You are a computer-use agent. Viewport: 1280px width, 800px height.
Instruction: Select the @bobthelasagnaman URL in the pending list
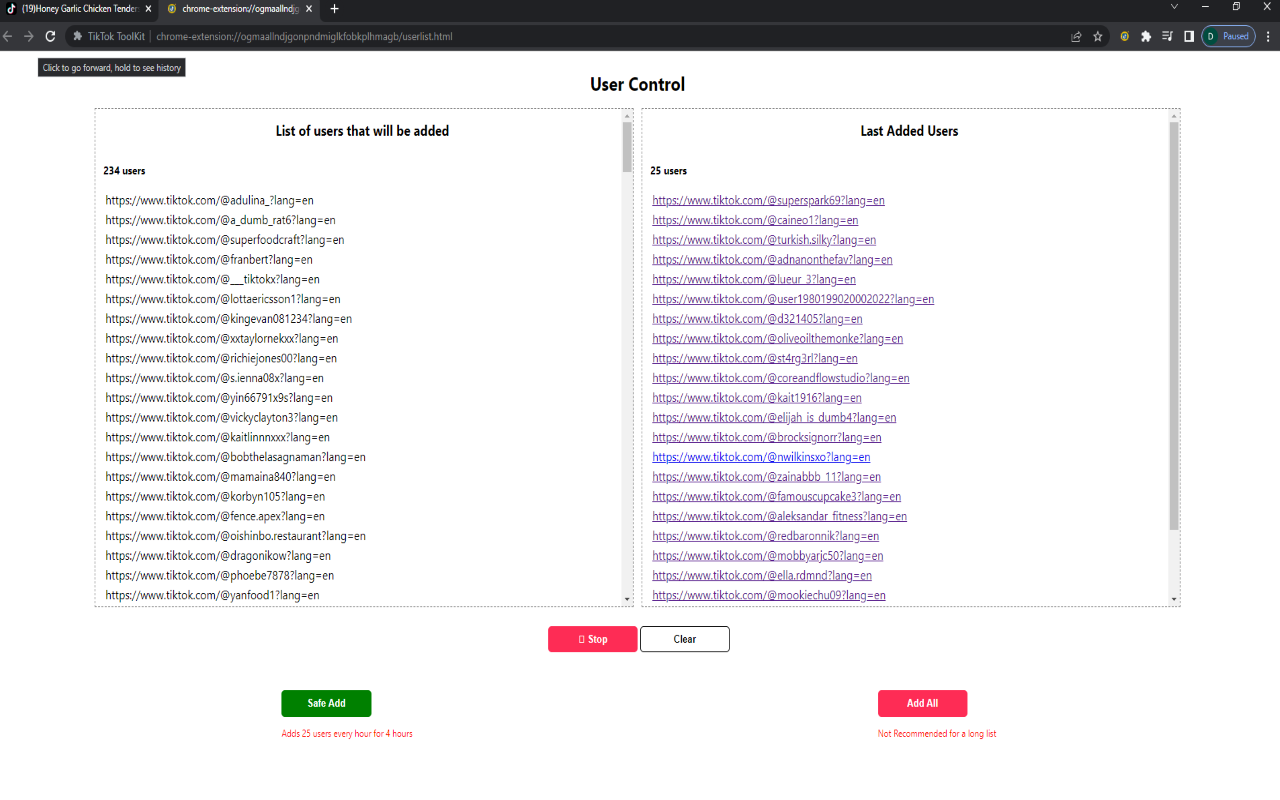click(235, 457)
